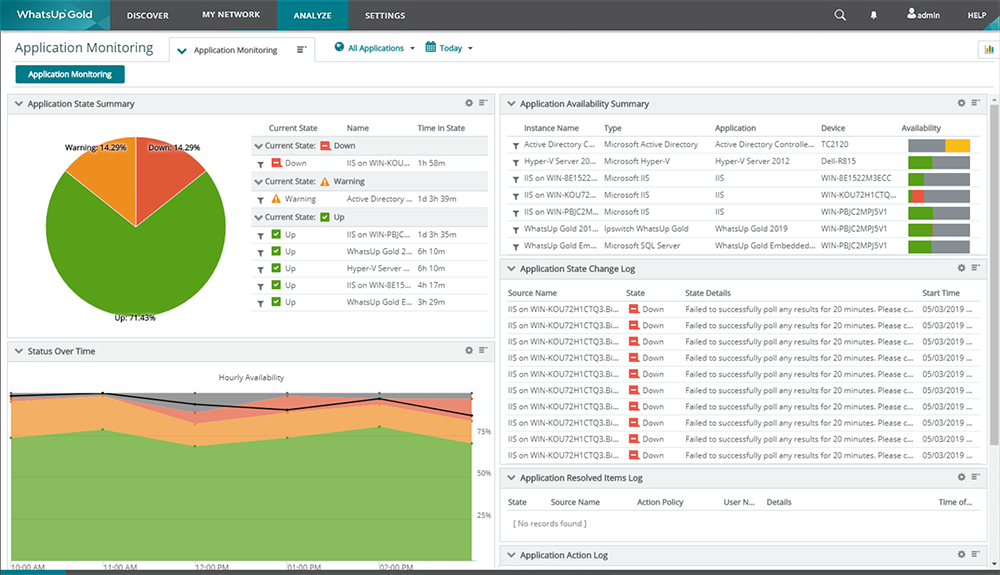Open Application Resolved Items Log gear settings
Image resolution: width=1000 pixels, height=575 pixels.
coord(961,477)
